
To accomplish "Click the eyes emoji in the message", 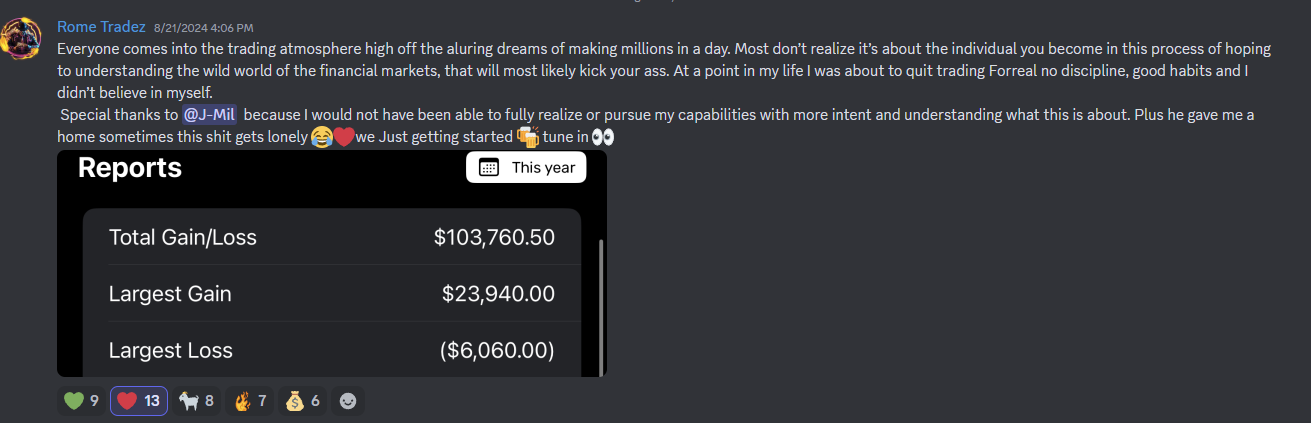I will (602, 137).
